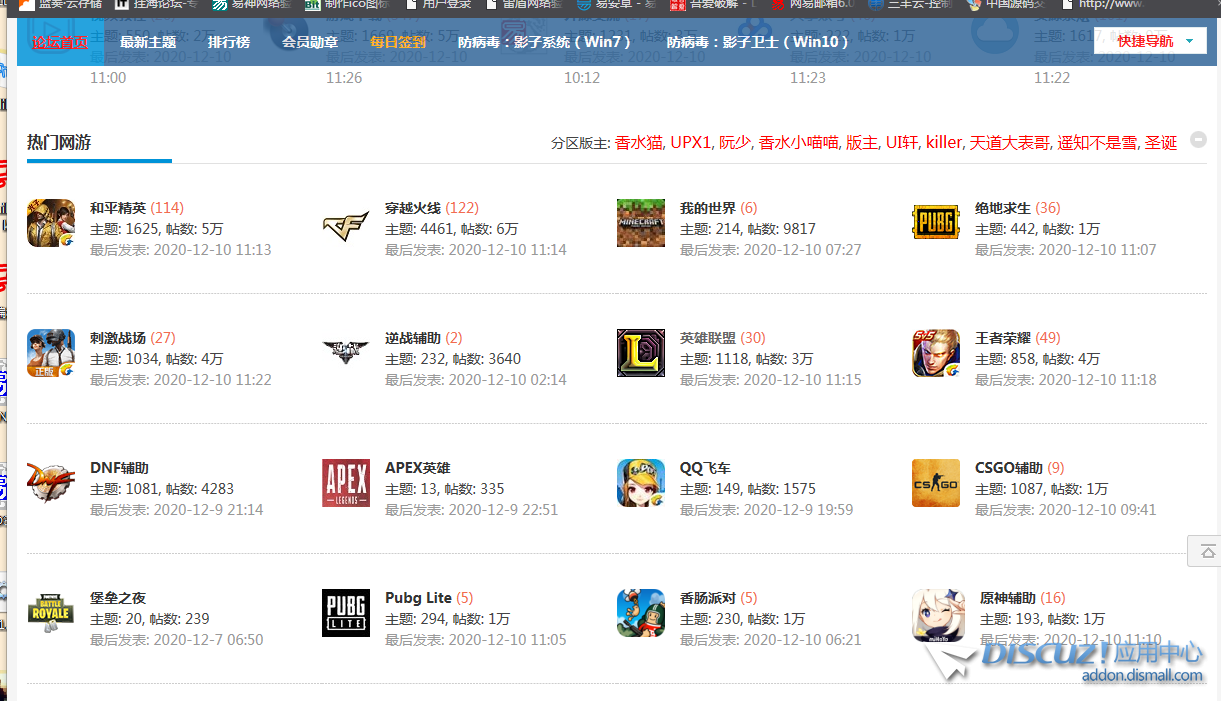This screenshot has height=701, width=1221.
Task: Open moderator 阮少's profile link
Action: [735, 143]
